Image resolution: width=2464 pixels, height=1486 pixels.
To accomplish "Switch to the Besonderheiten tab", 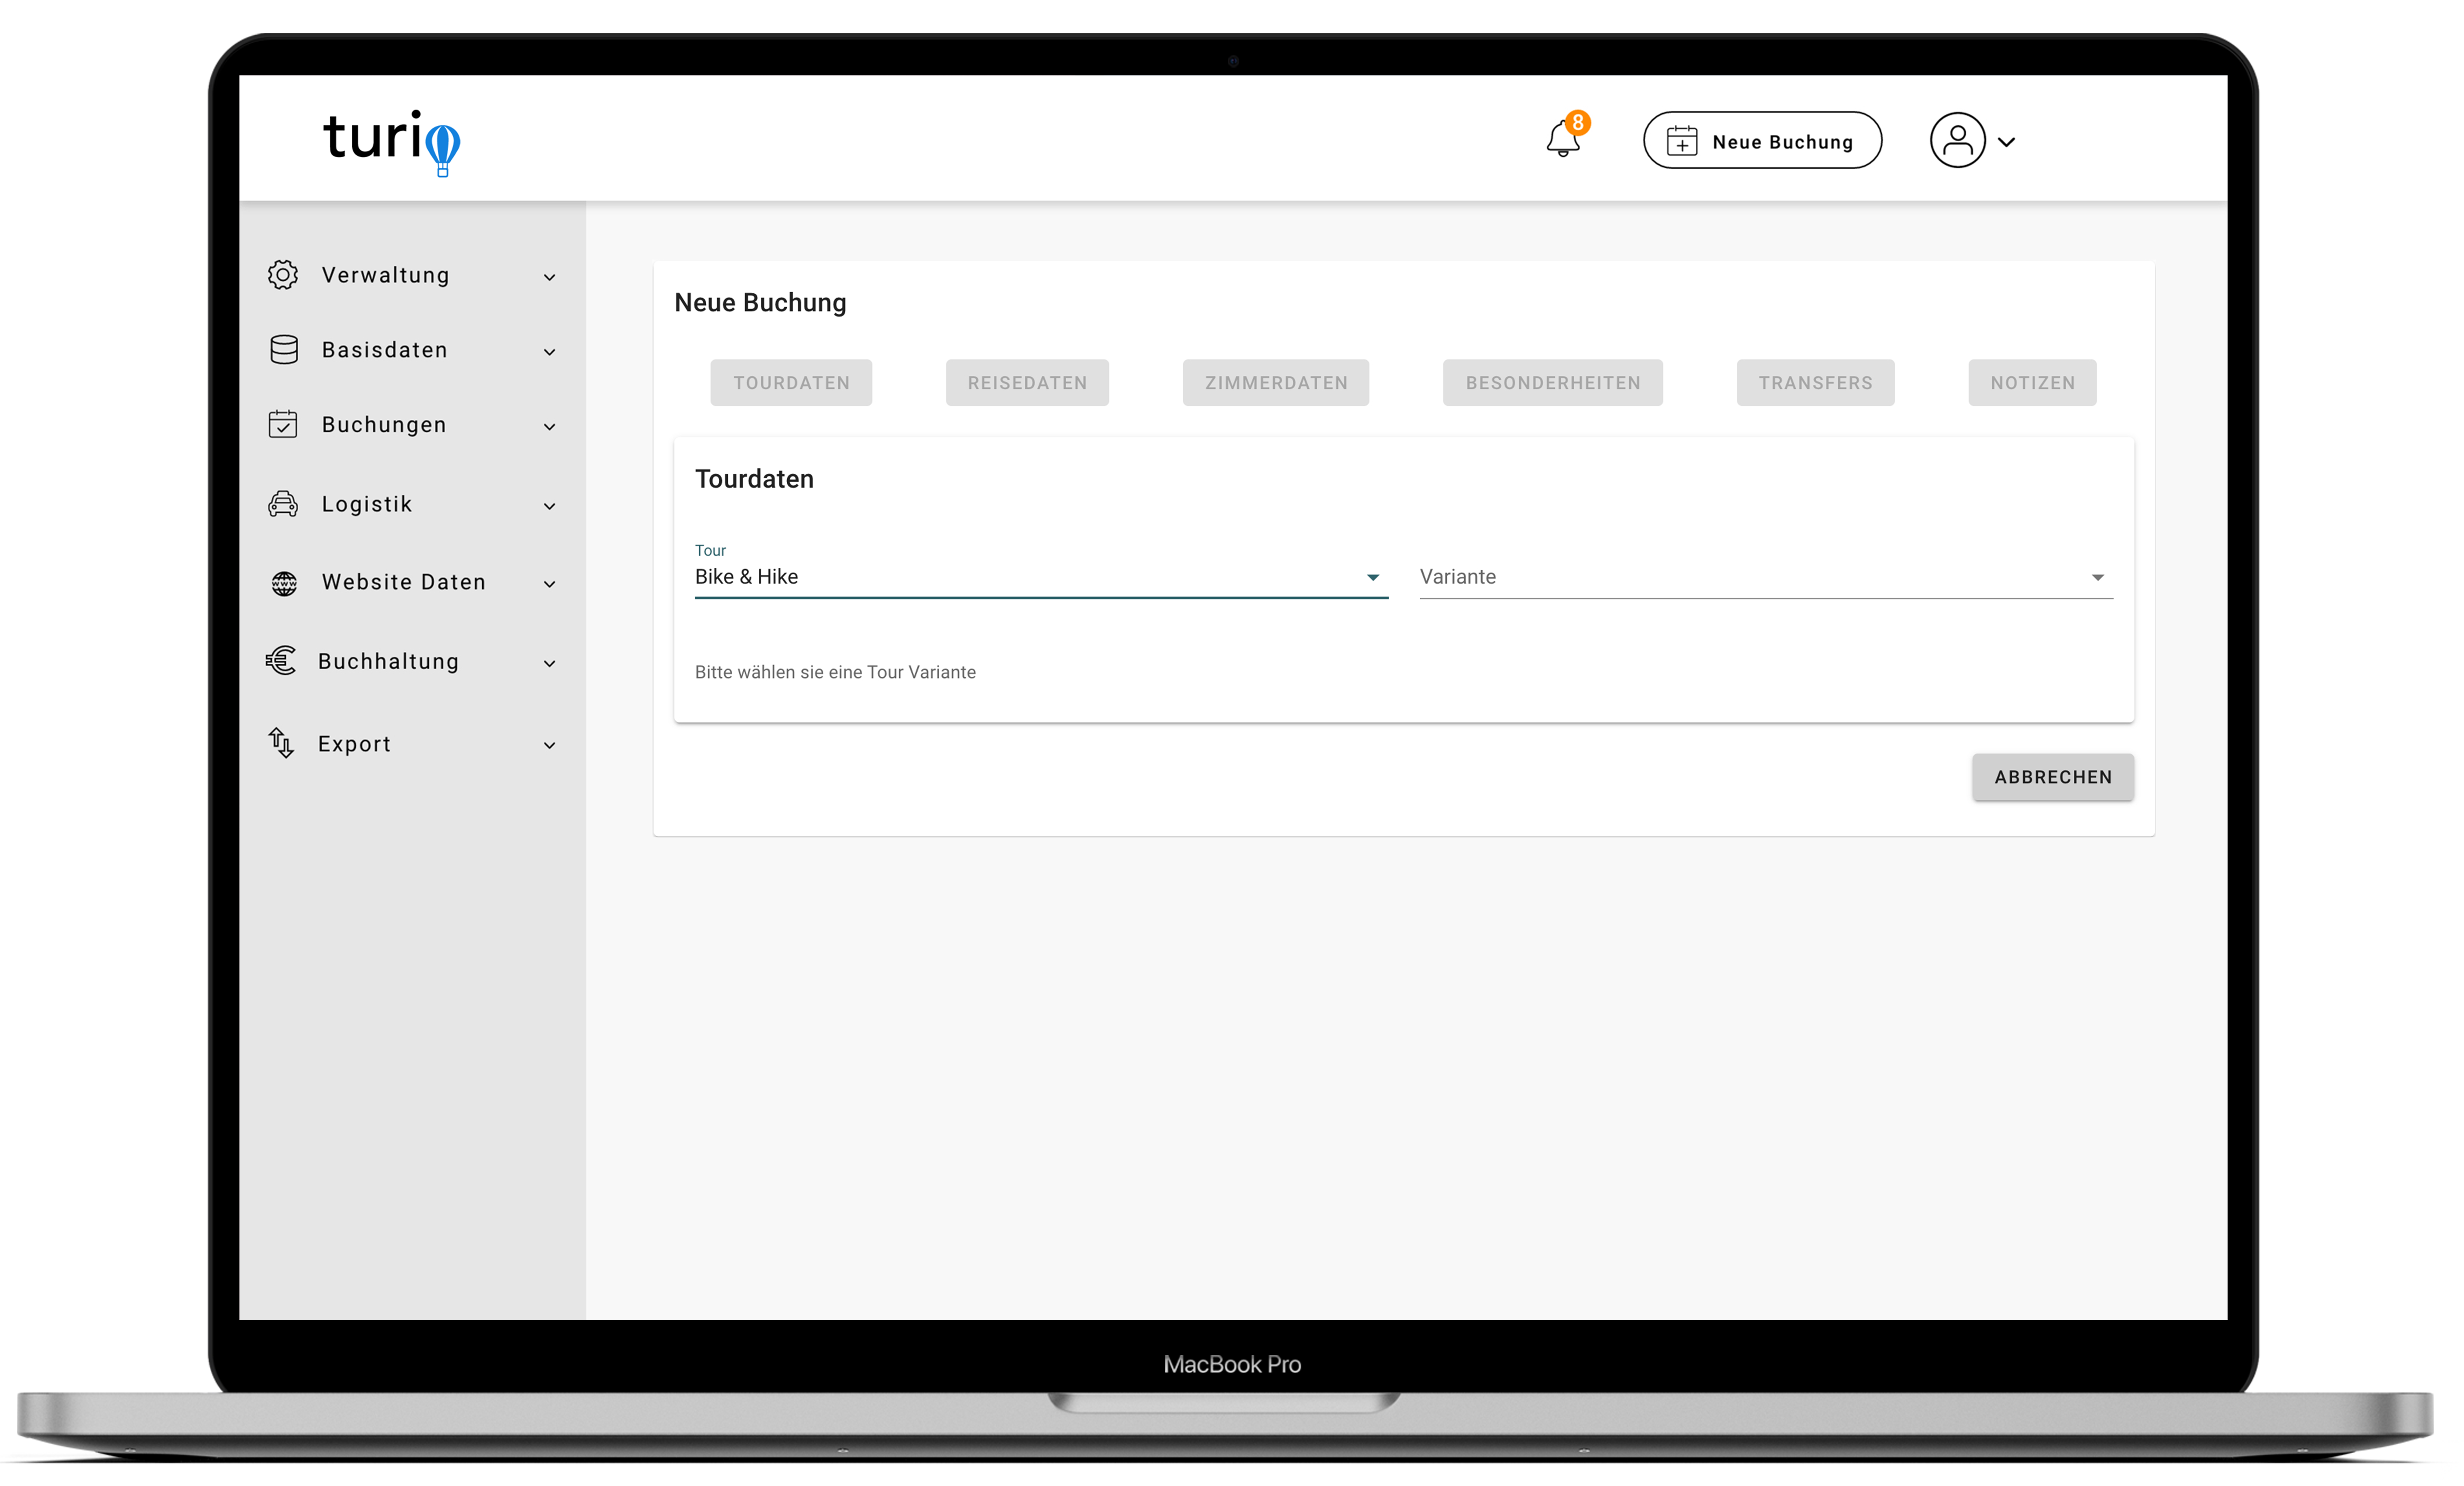I will tap(1553, 383).
